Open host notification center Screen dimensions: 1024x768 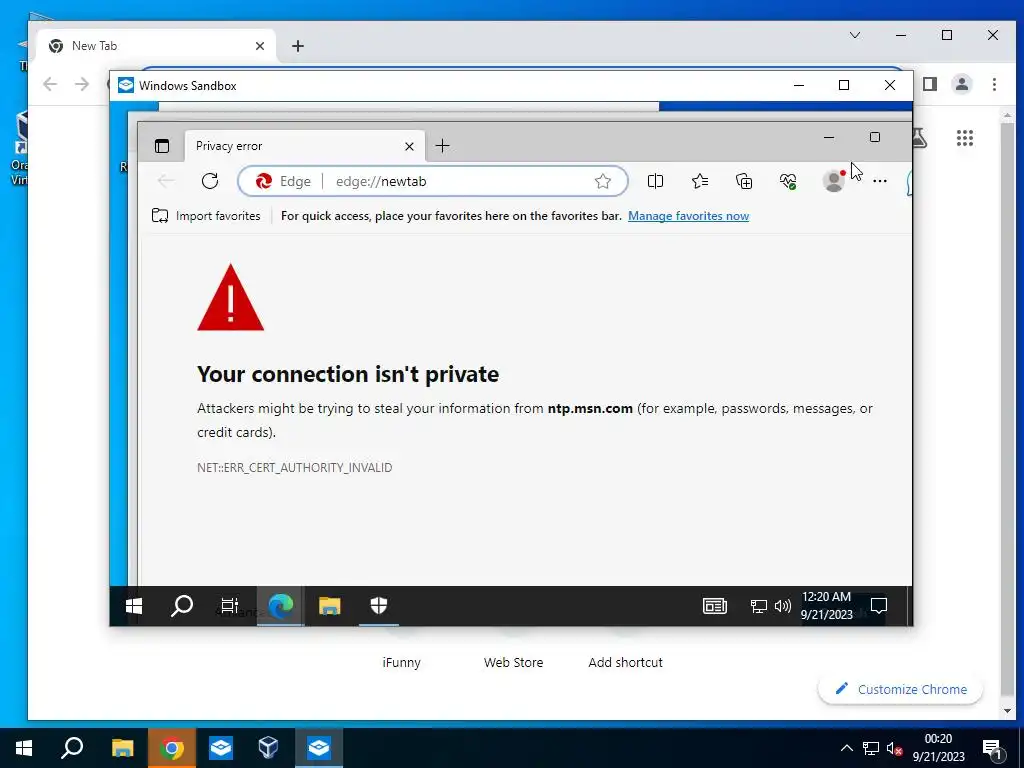pos(993,749)
